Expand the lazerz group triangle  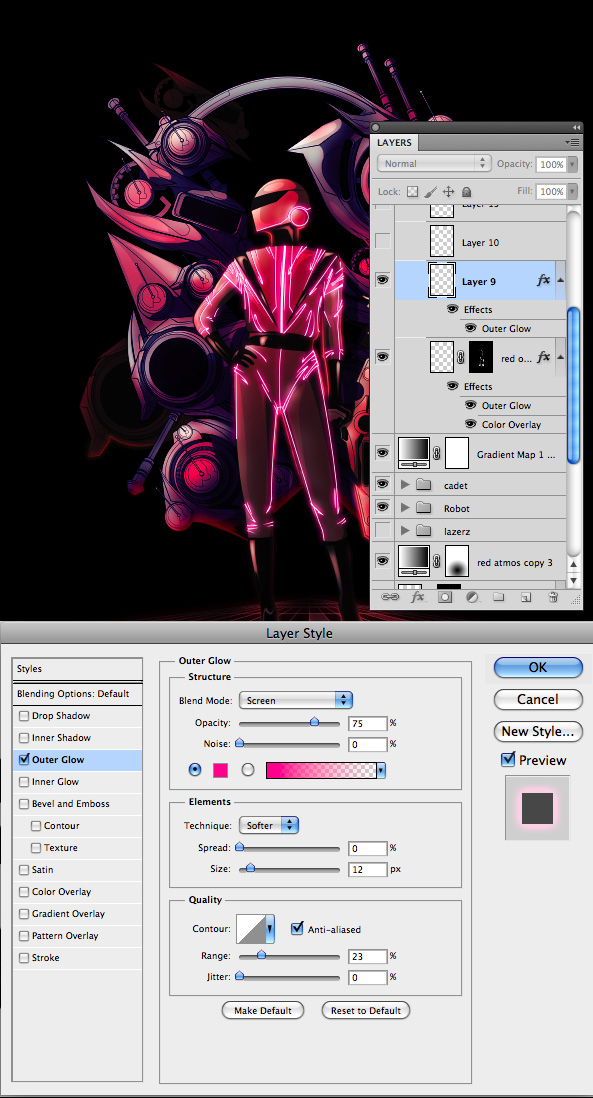click(405, 531)
